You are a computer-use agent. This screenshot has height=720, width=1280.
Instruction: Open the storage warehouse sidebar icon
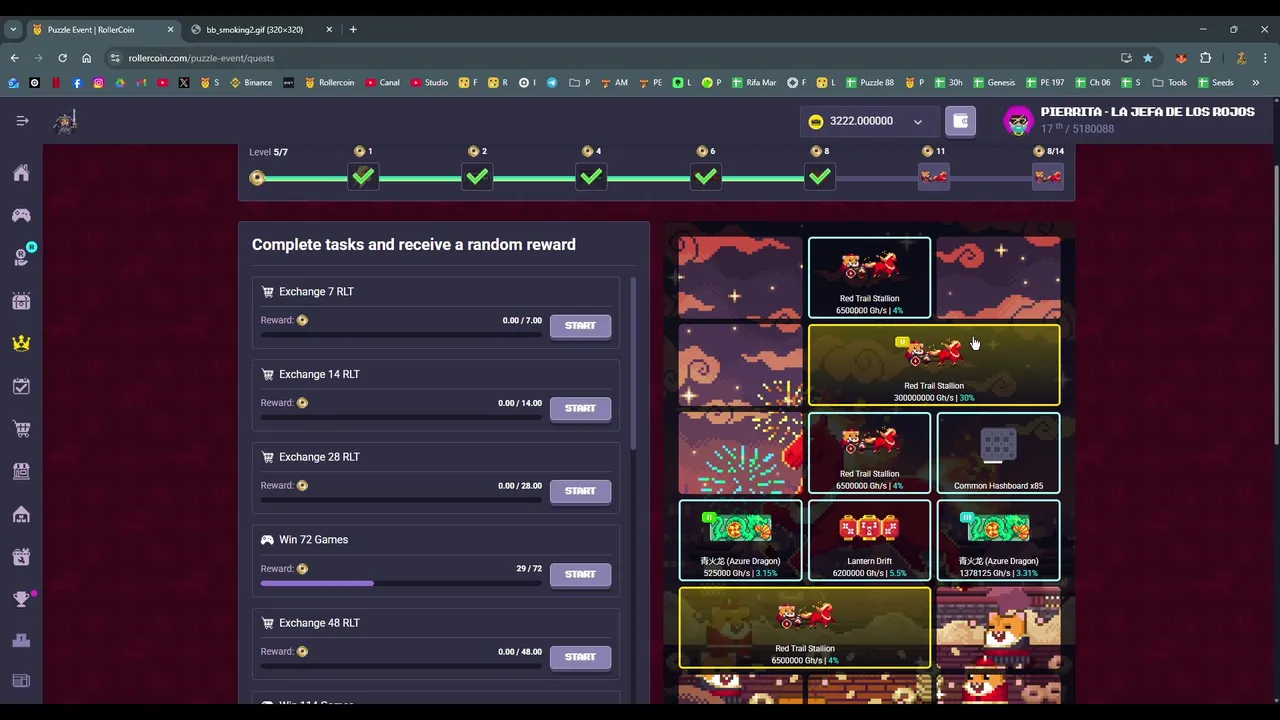[21, 514]
